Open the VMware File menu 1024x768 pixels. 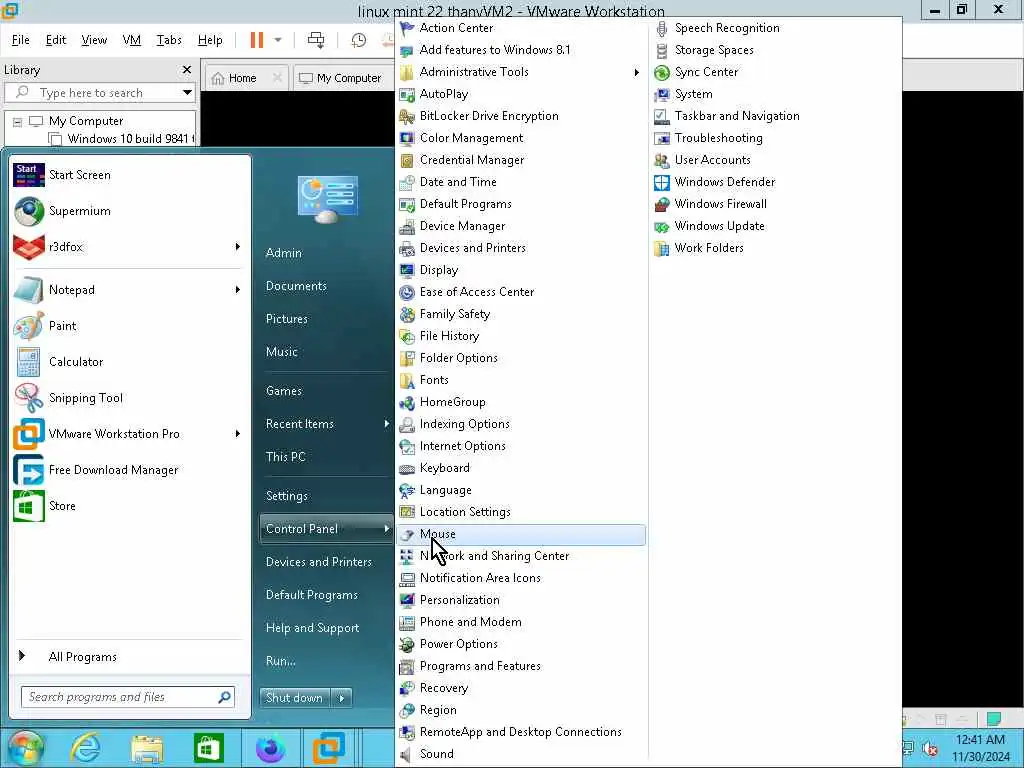click(20, 40)
